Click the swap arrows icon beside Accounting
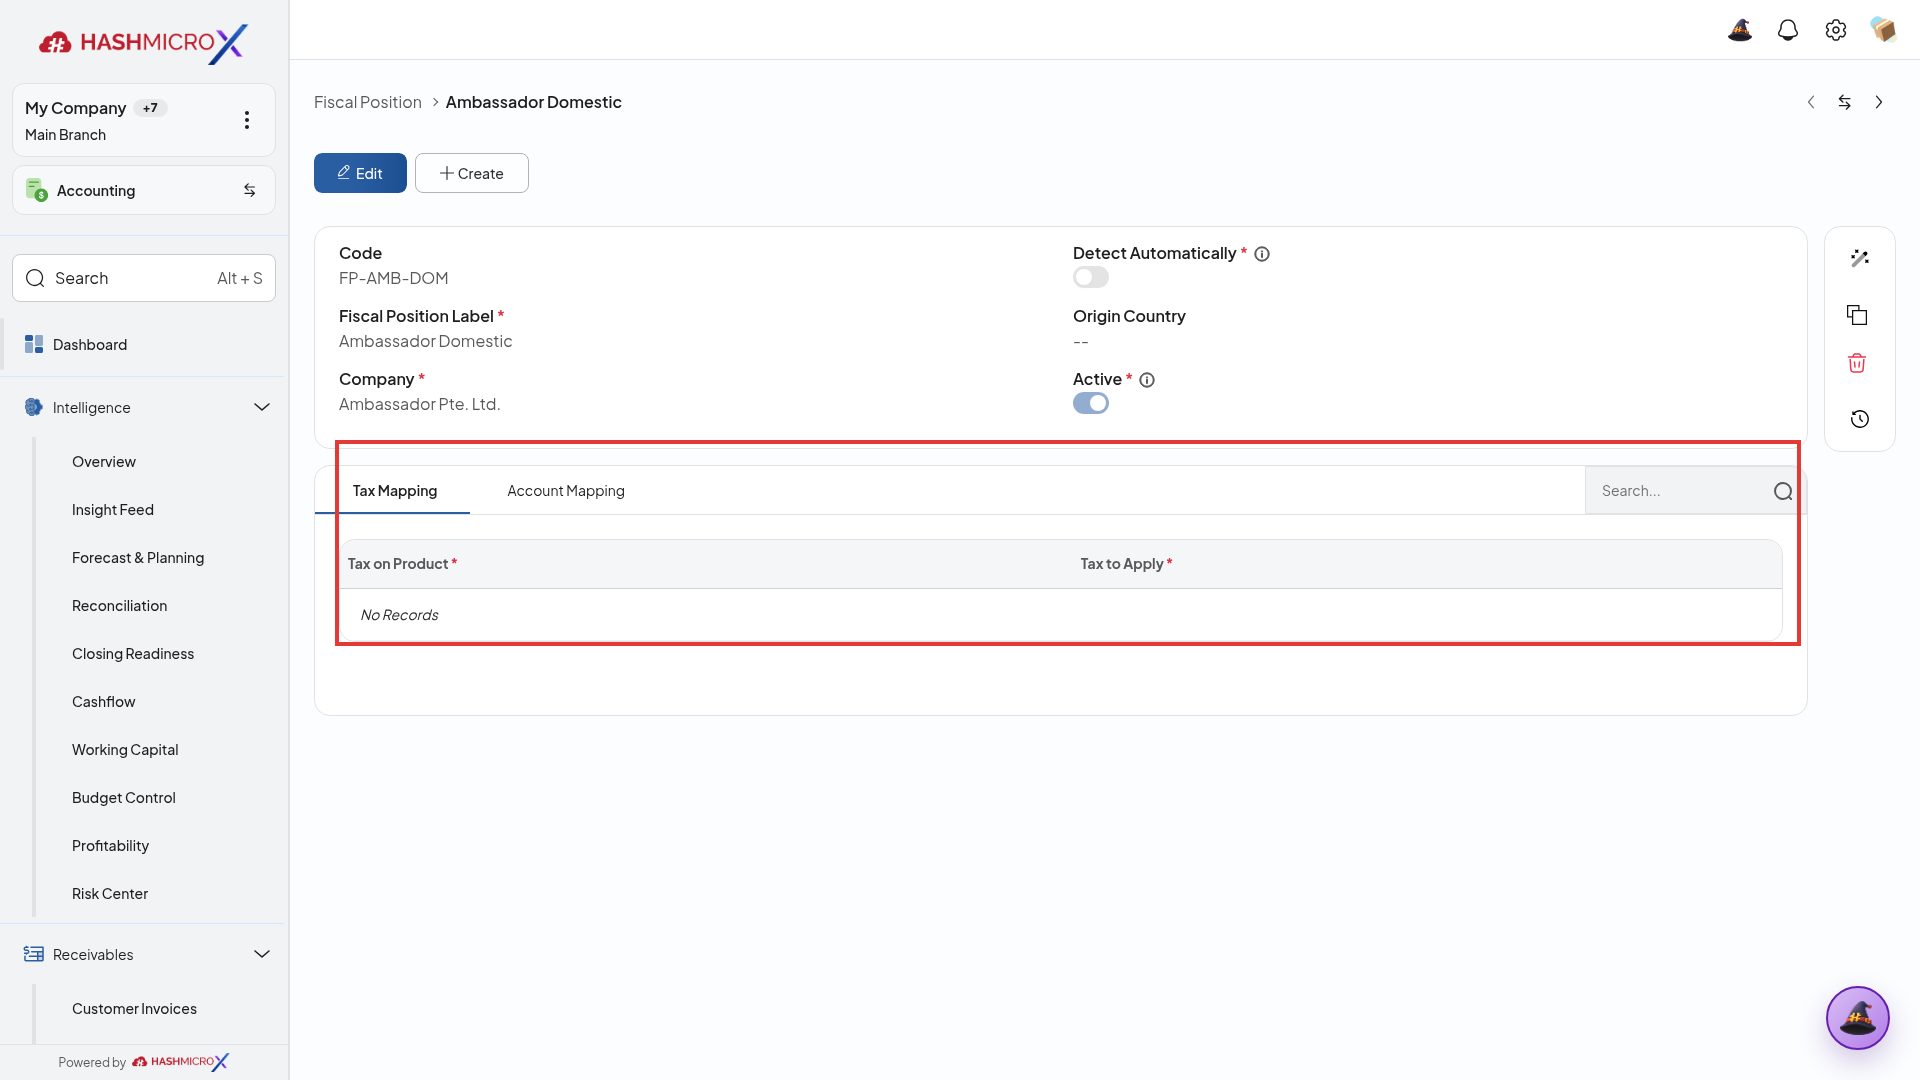 tap(250, 190)
